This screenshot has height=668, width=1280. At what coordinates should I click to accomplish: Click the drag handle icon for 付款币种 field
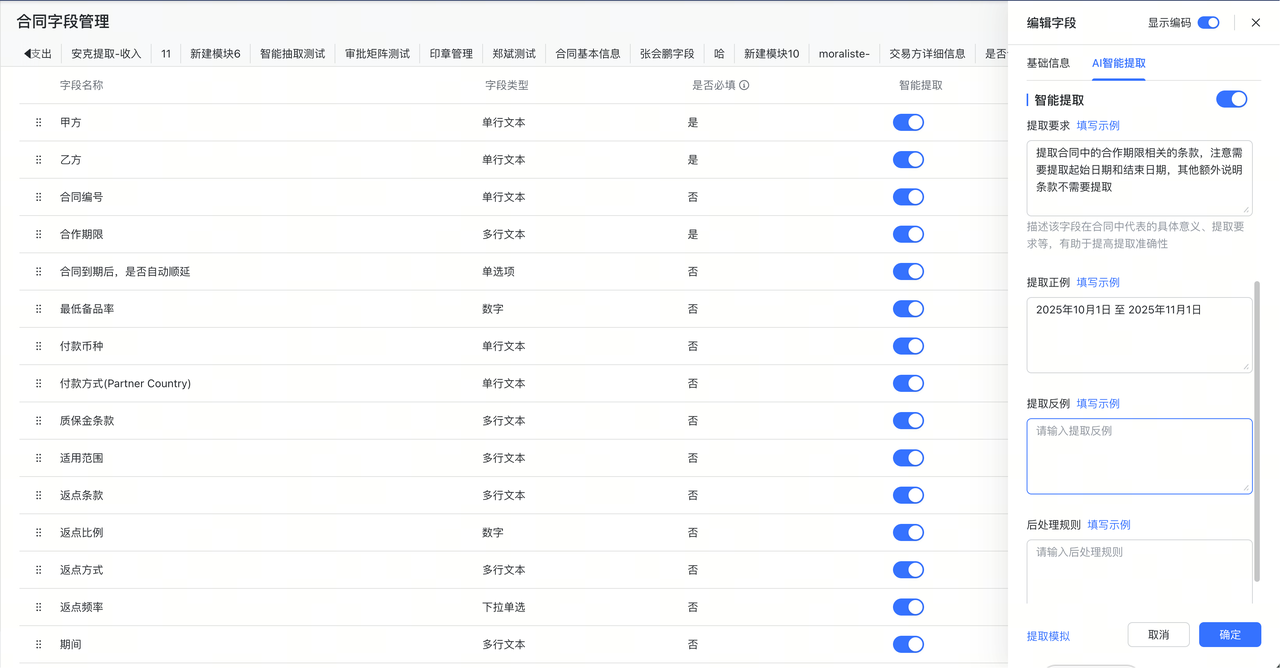click(37, 346)
